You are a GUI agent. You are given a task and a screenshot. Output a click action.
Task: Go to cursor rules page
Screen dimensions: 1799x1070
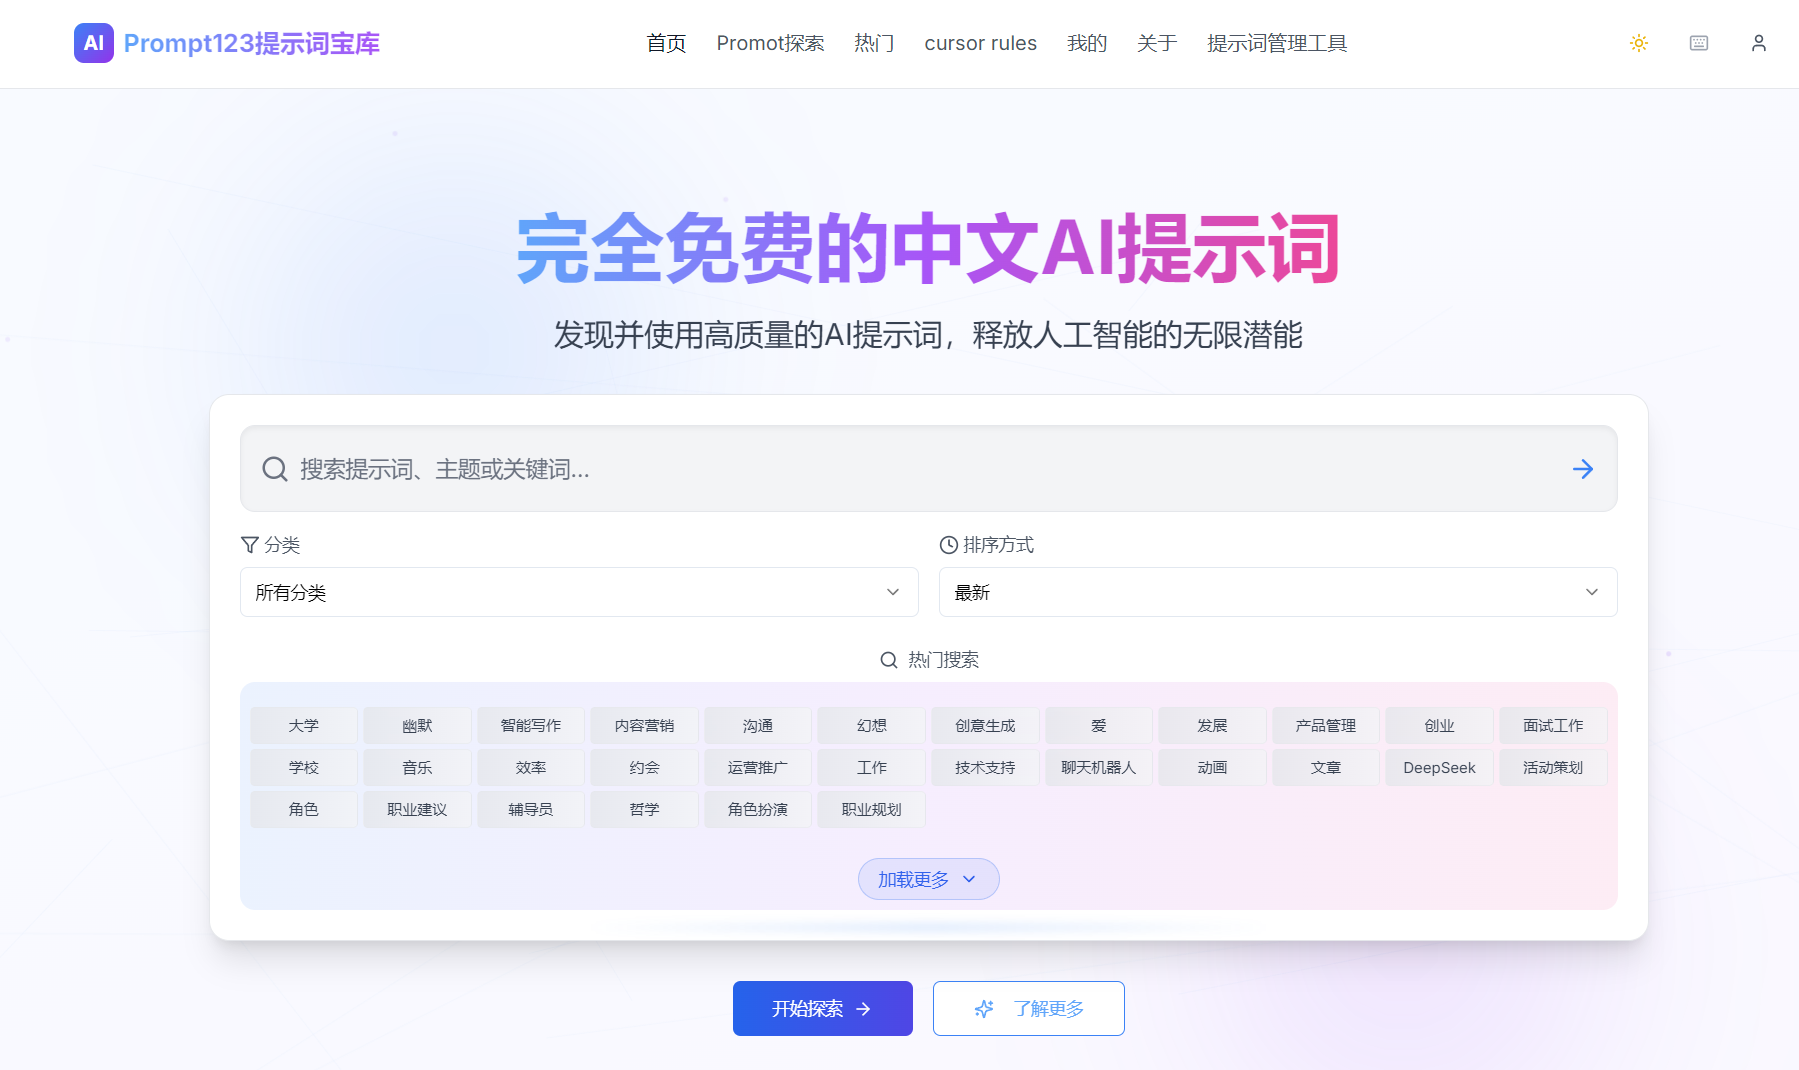tap(980, 43)
